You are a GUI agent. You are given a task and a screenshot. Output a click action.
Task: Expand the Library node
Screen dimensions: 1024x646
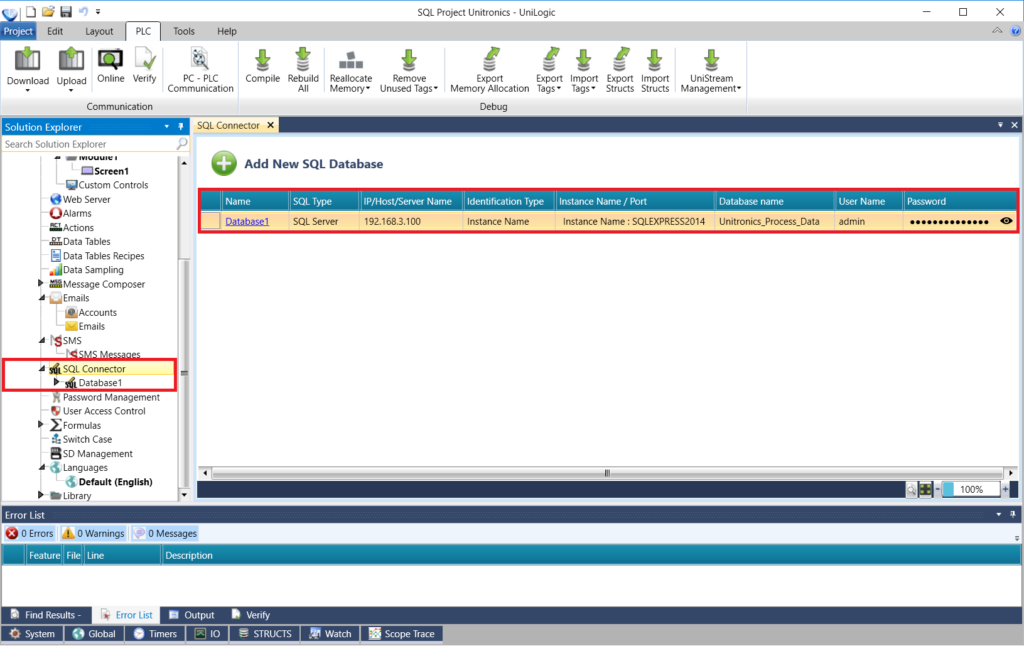[40, 495]
